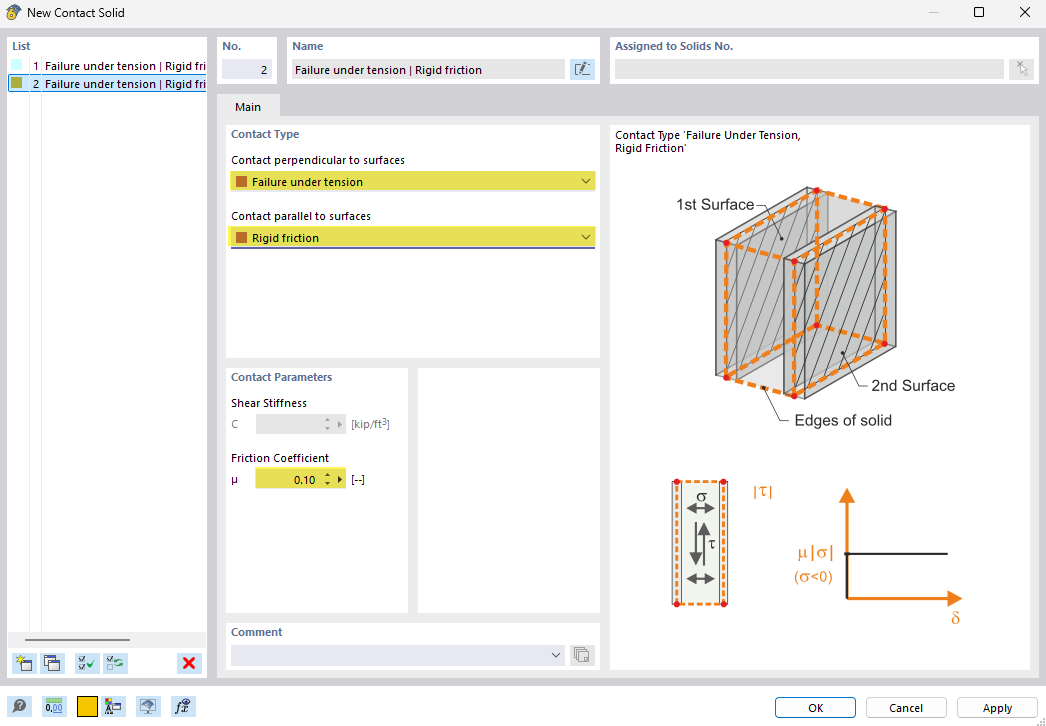Copy comment using the duplicate icon
This screenshot has height=726, width=1046.
tap(582, 655)
